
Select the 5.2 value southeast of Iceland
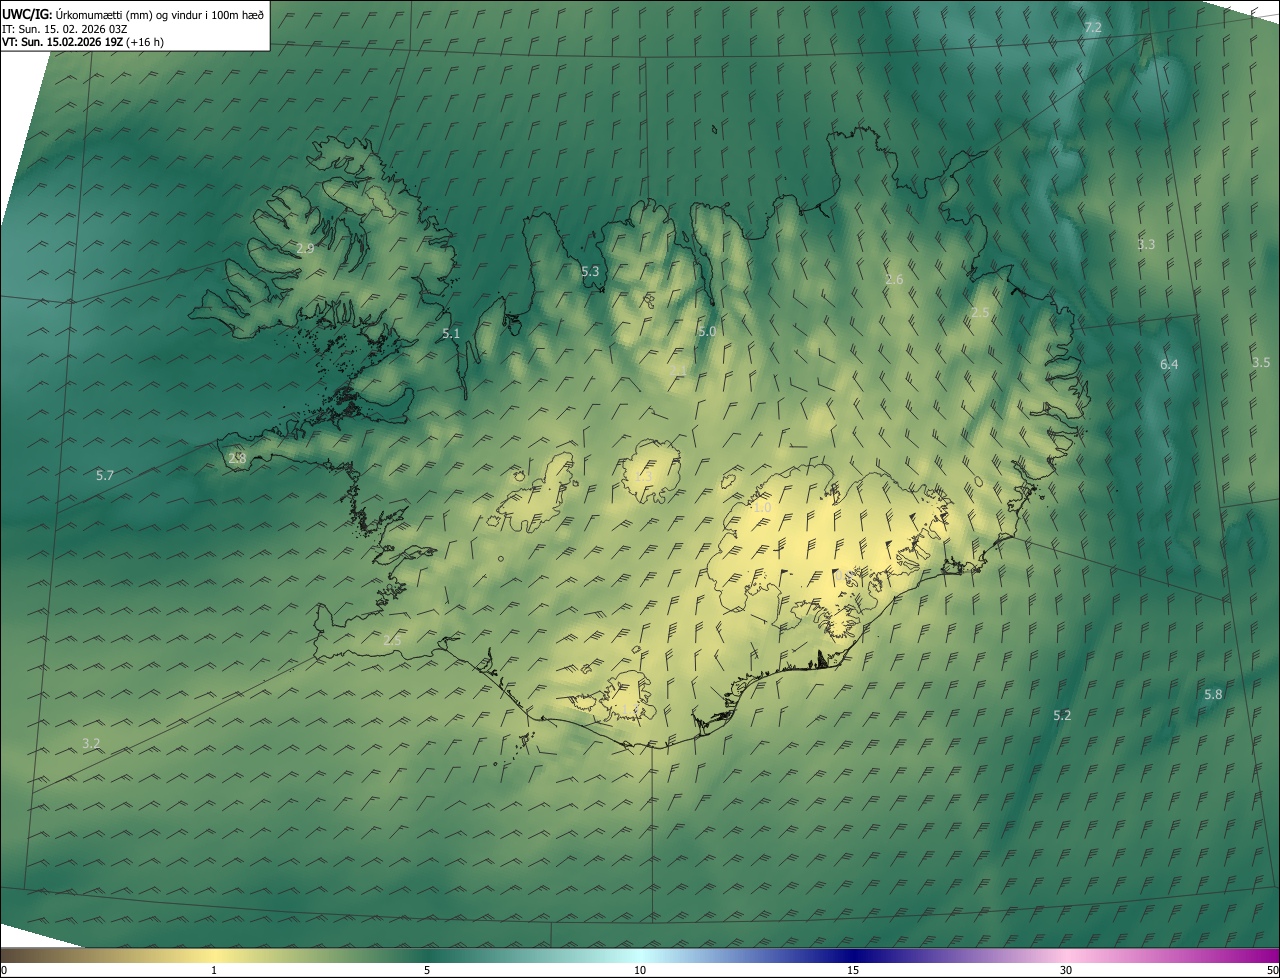pyautogui.click(x=1062, y=715)
